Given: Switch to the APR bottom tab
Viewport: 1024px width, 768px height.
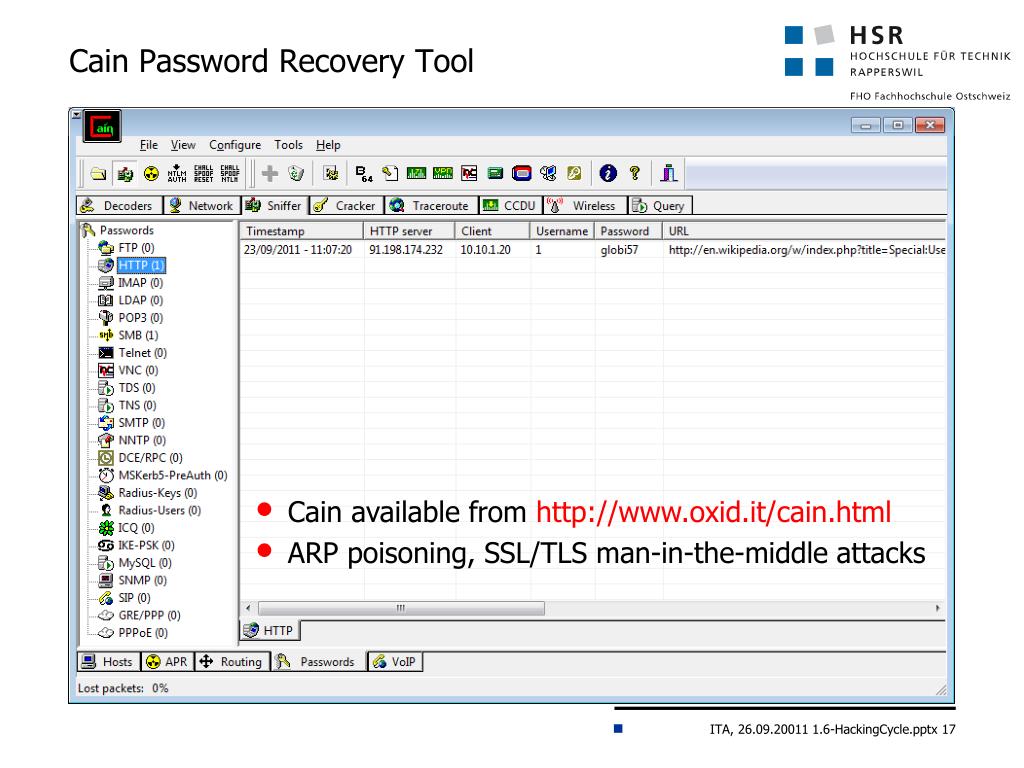Looking at the screenshot, I should click(x=167, y=662).
